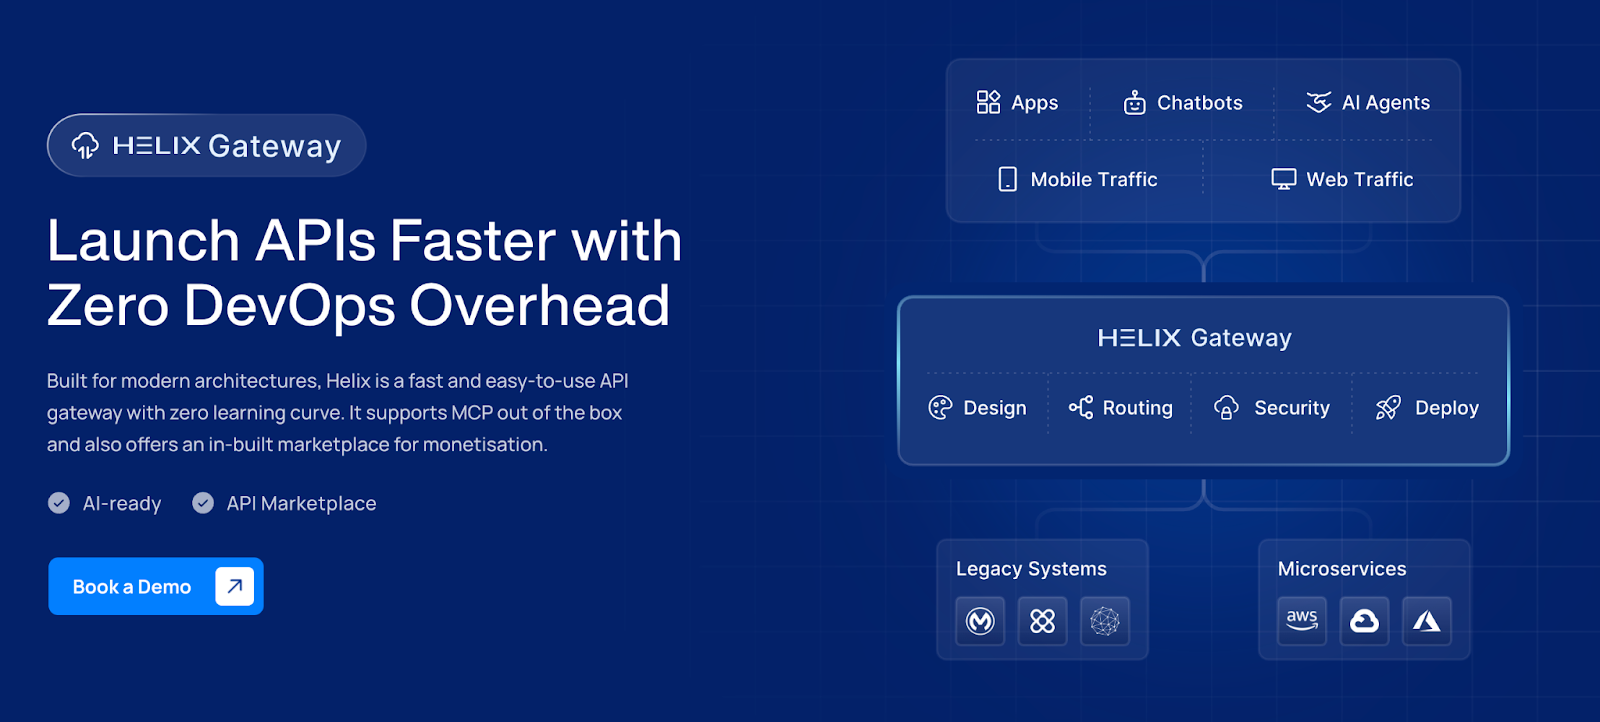Viewport: 1600px width, 722px height.
Task: Select the Helix Gateway badge text
Action: [227, 146]
